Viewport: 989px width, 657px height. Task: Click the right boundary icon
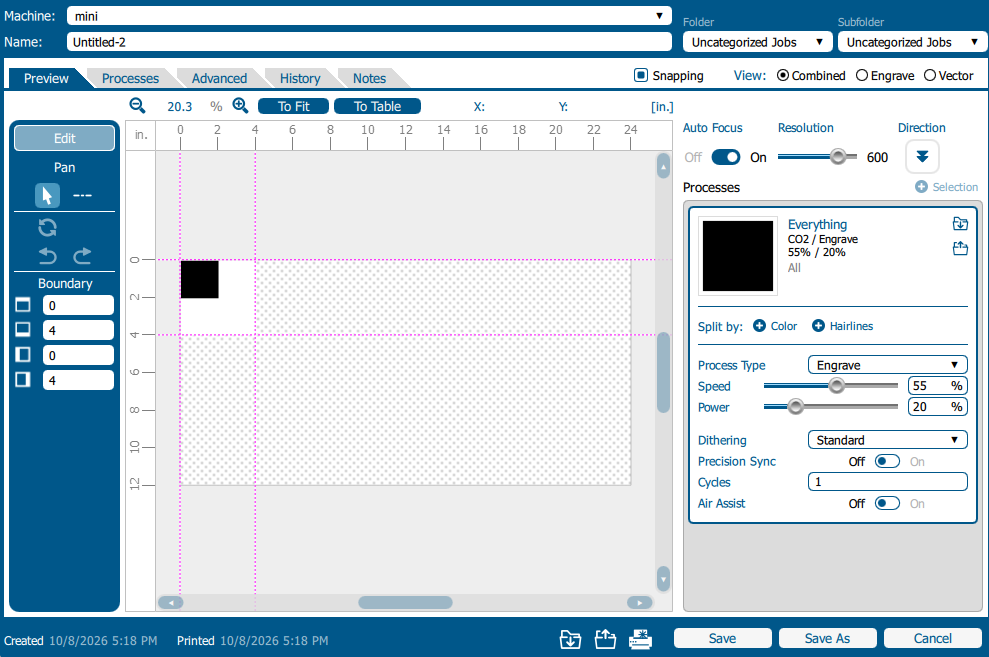23,380
